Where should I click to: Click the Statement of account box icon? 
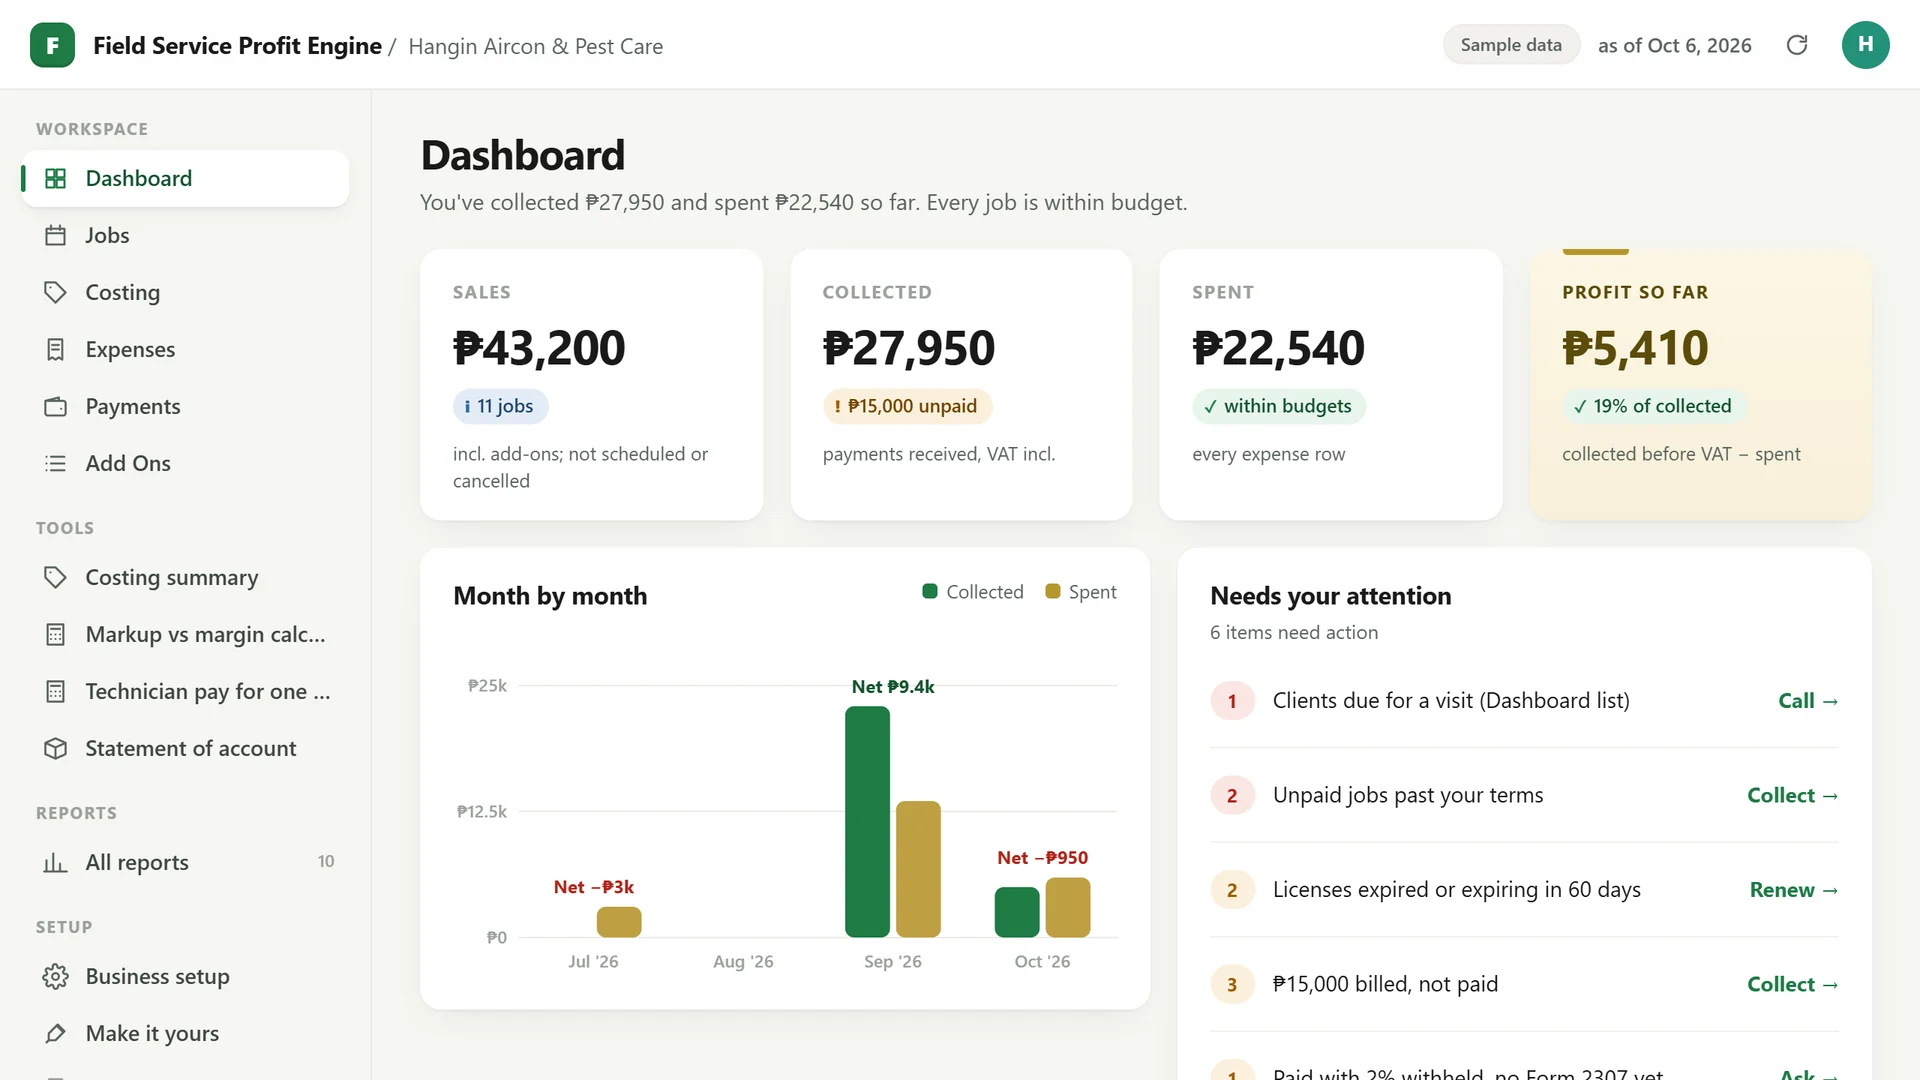point(56,748)
